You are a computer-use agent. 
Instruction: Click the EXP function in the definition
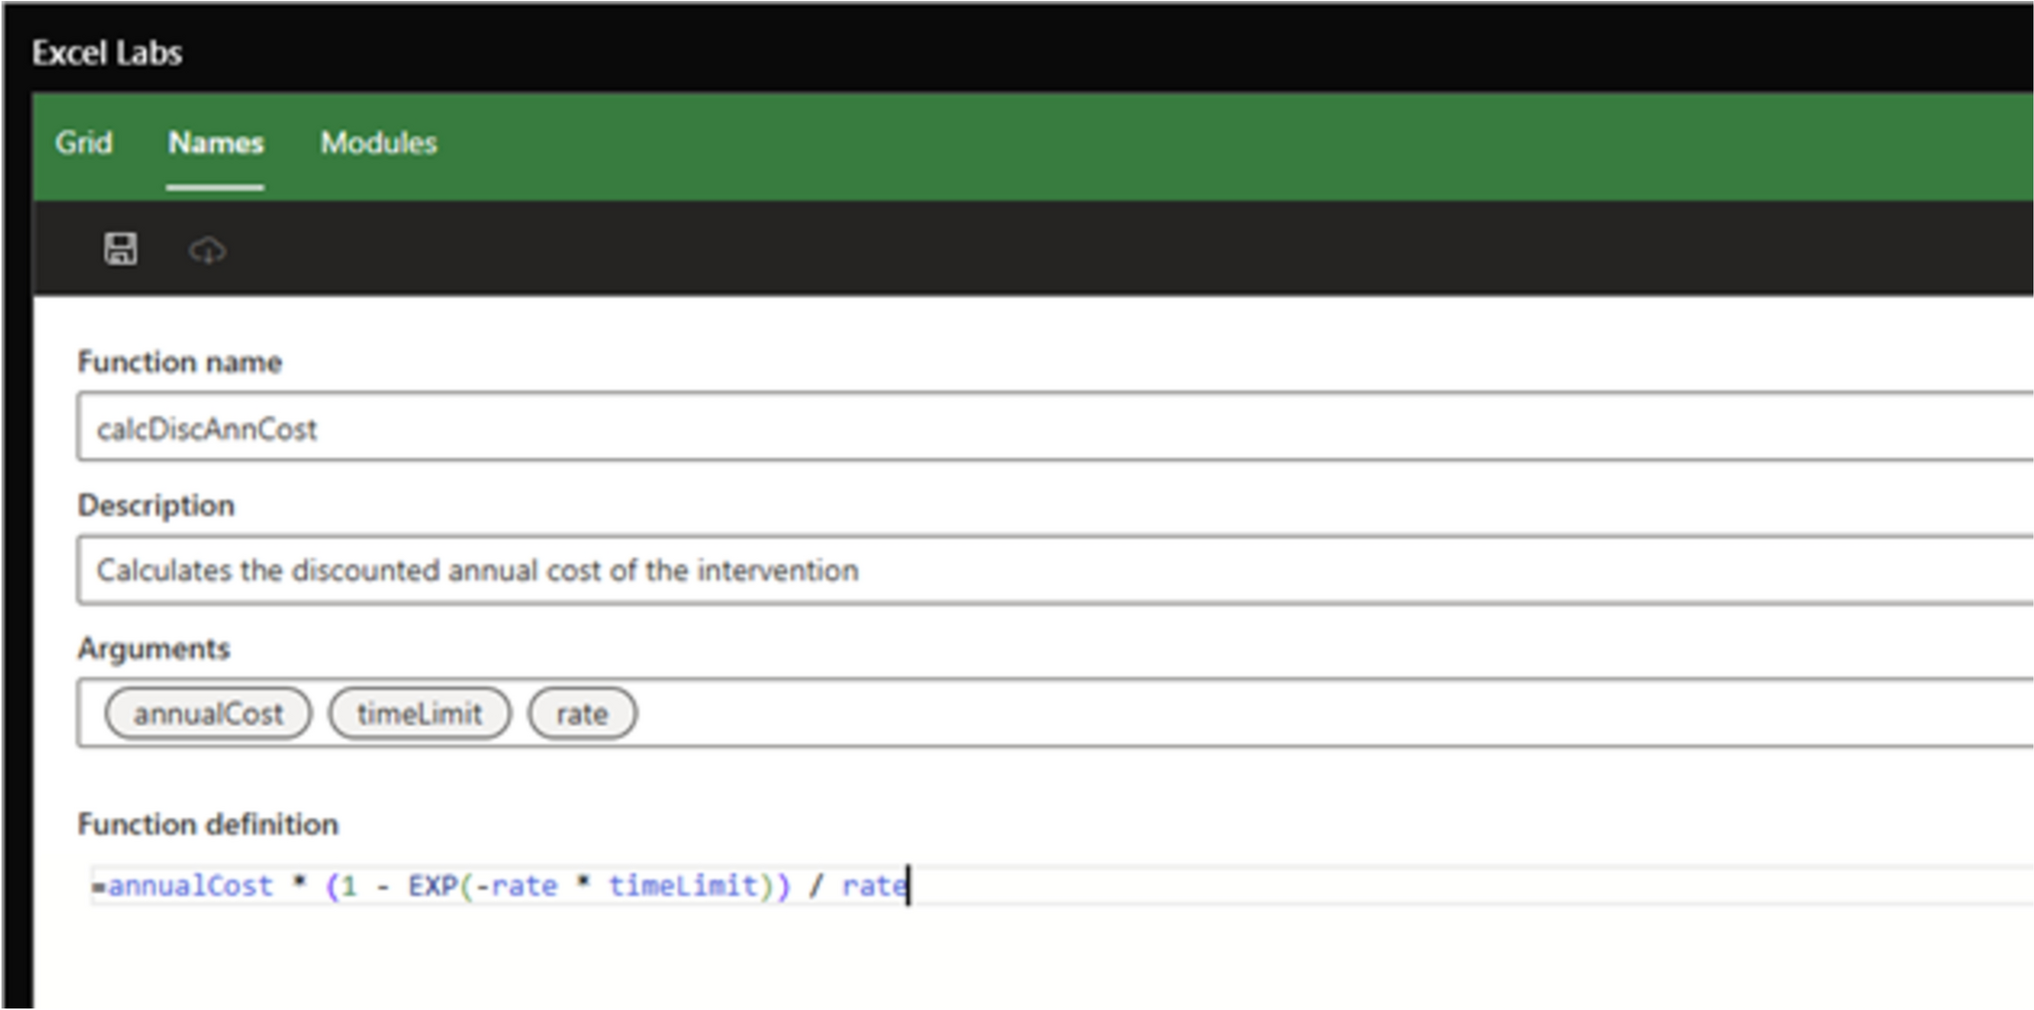click(434, 885)
